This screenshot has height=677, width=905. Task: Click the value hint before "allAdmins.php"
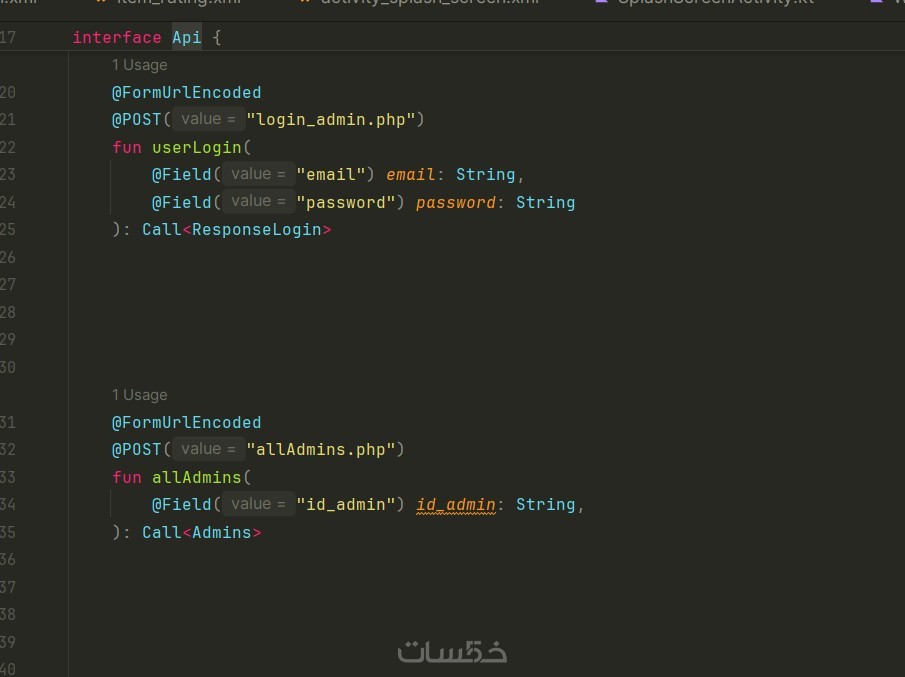[208, 449]
